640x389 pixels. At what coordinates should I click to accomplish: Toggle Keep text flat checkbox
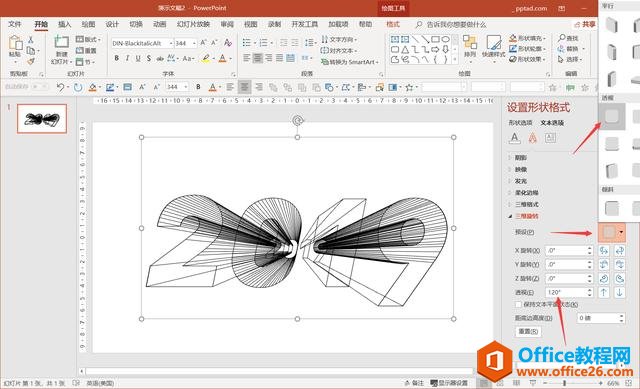point(518,305)
